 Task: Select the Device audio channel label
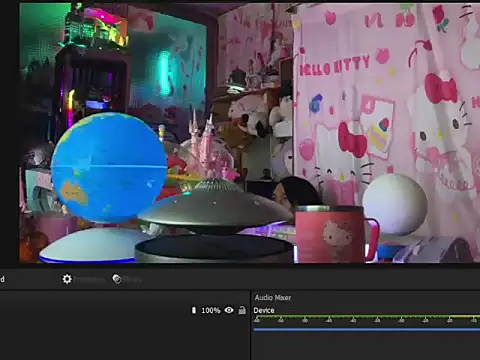(x=264, y=310)
